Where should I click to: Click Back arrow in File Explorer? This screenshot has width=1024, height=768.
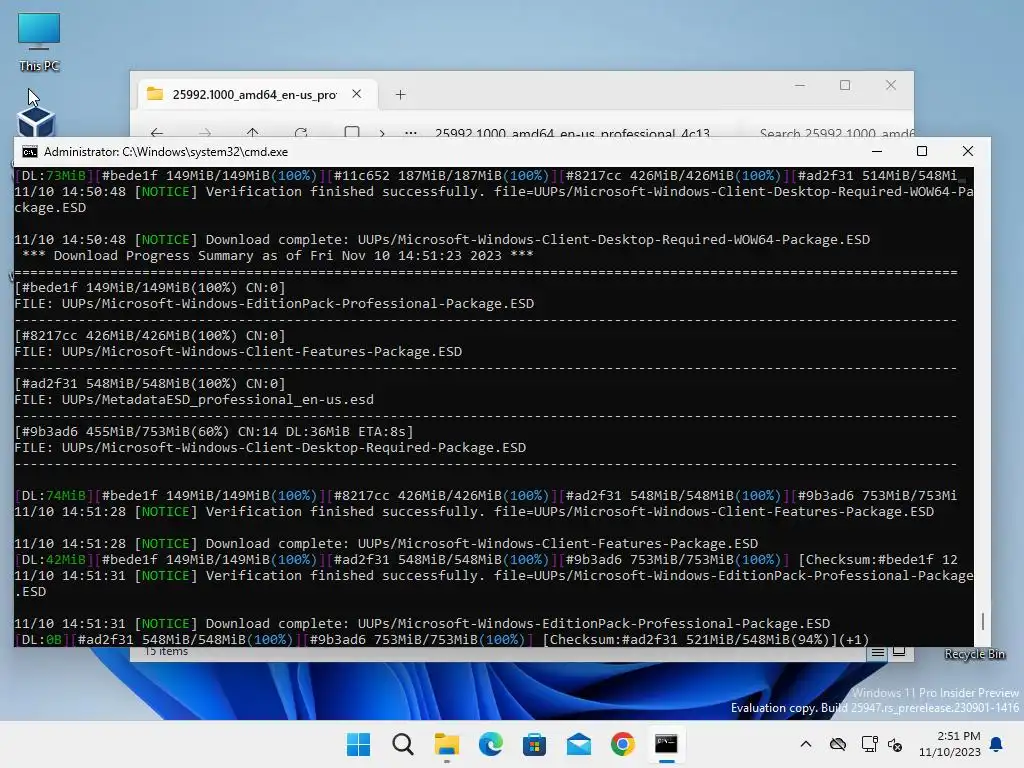click(157, 133)
